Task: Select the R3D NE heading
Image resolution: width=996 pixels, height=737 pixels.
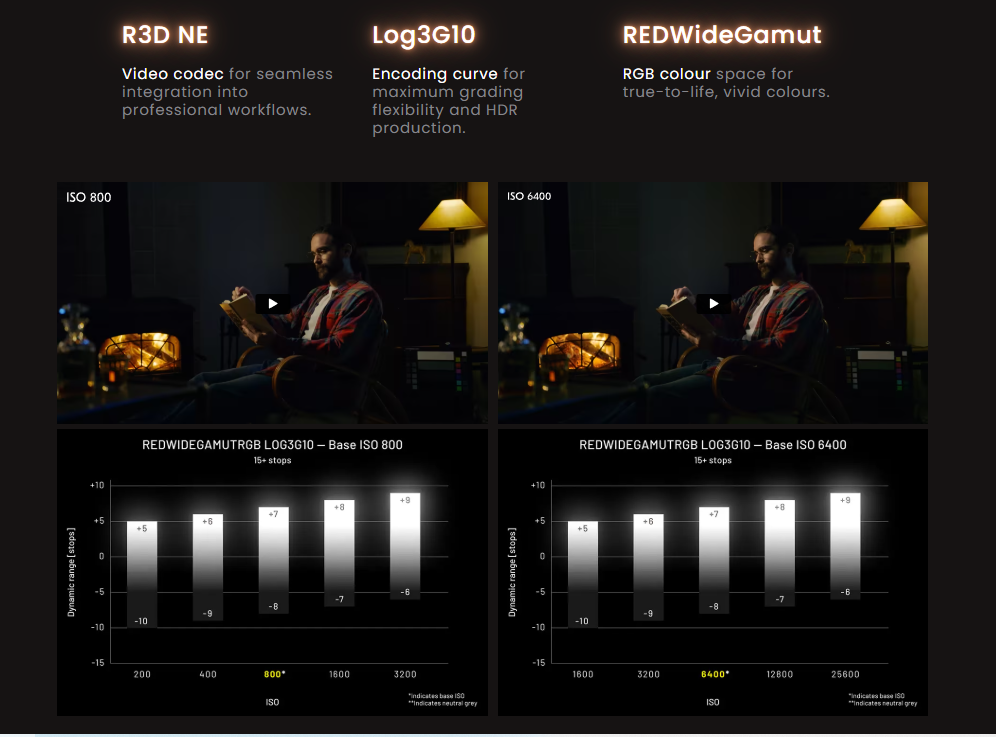Action: point(165,35)
